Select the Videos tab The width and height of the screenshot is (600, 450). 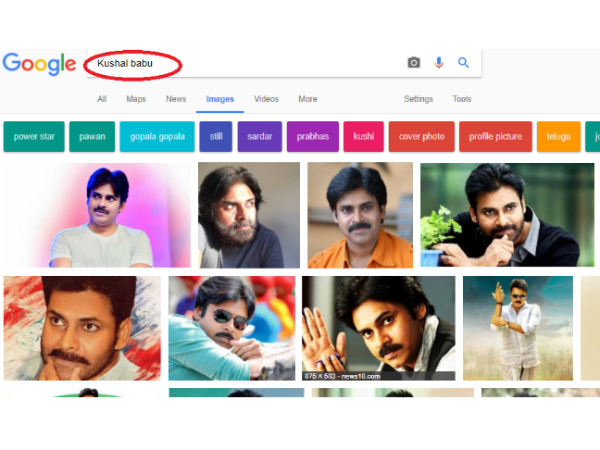tap(266, 99)
